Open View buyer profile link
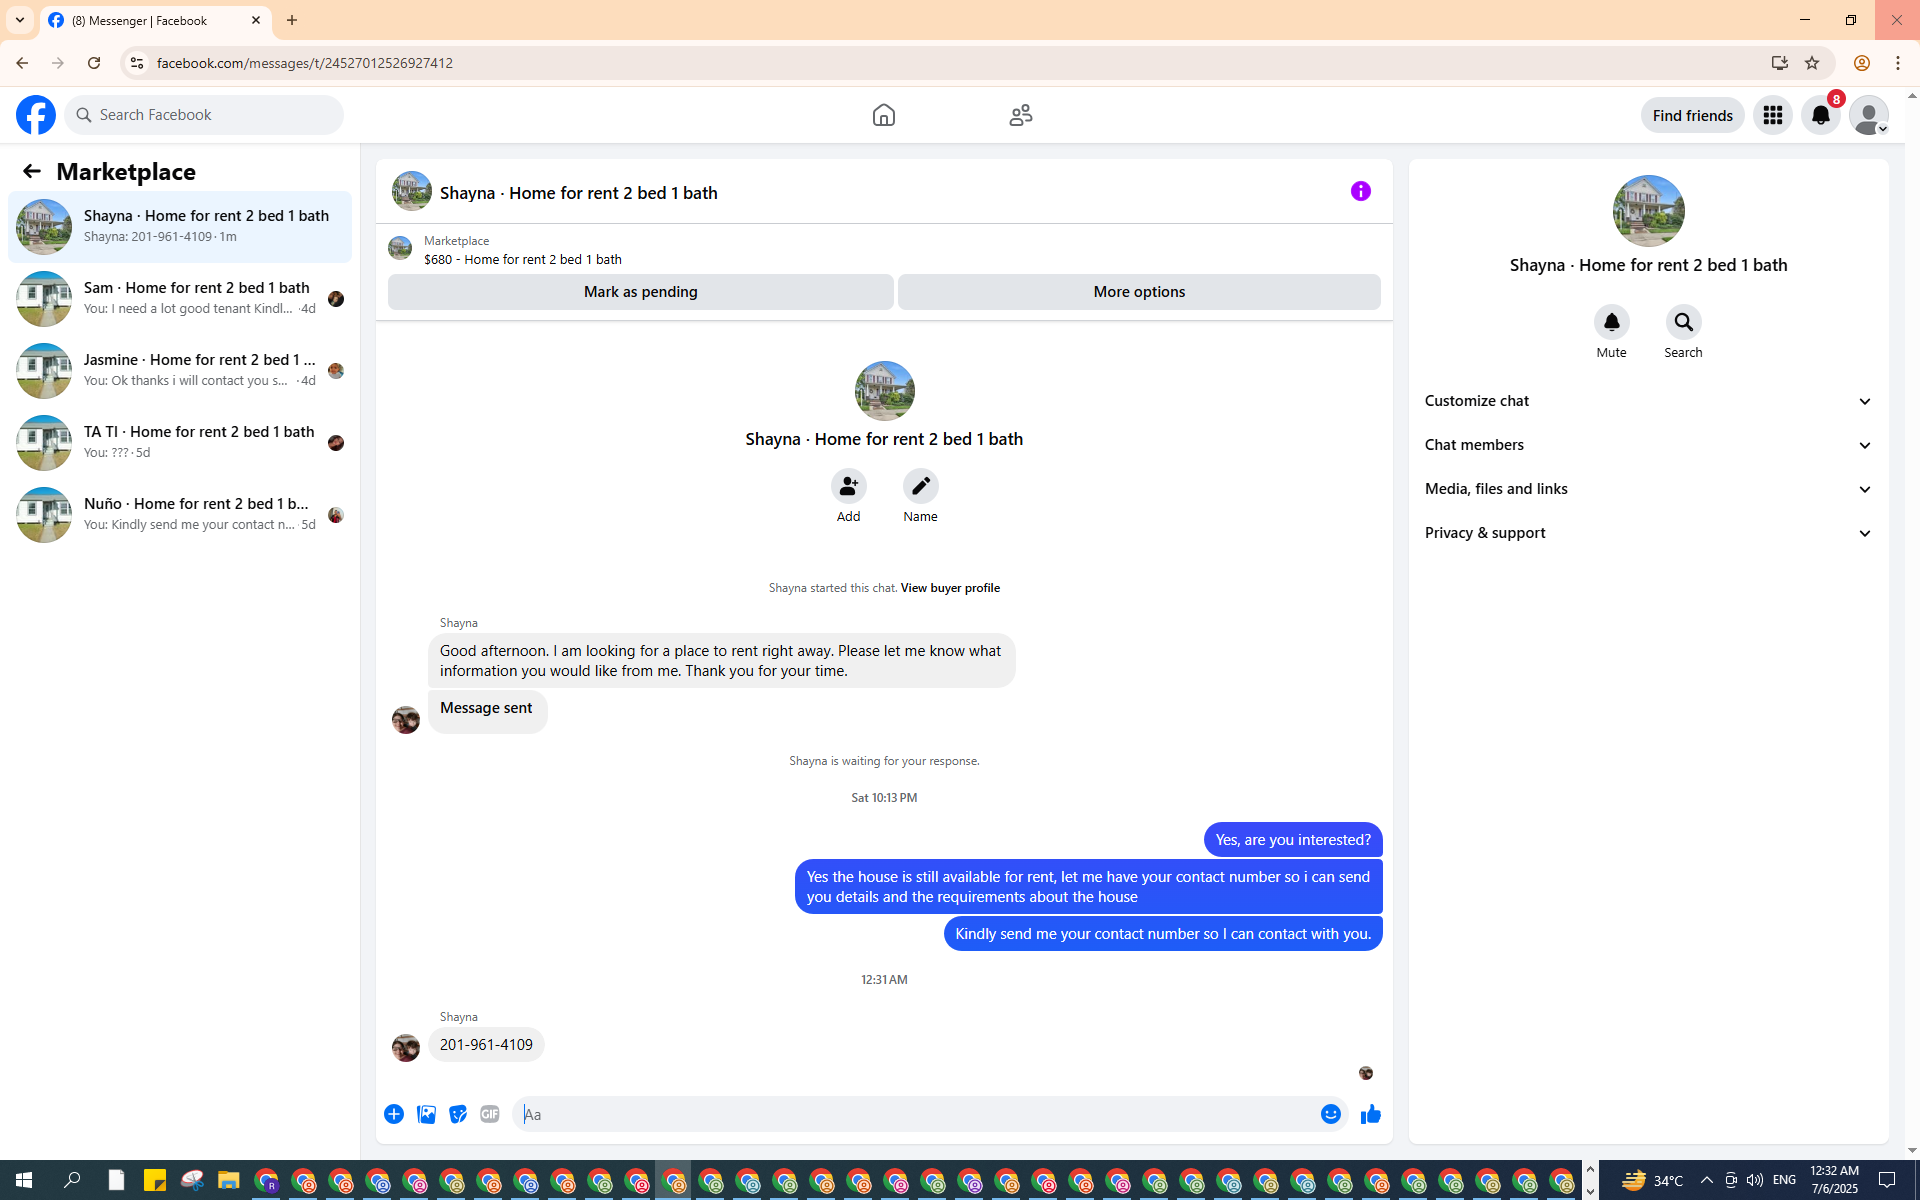The width and height of the screenshot is (1920, 1200). coord(949,588)
